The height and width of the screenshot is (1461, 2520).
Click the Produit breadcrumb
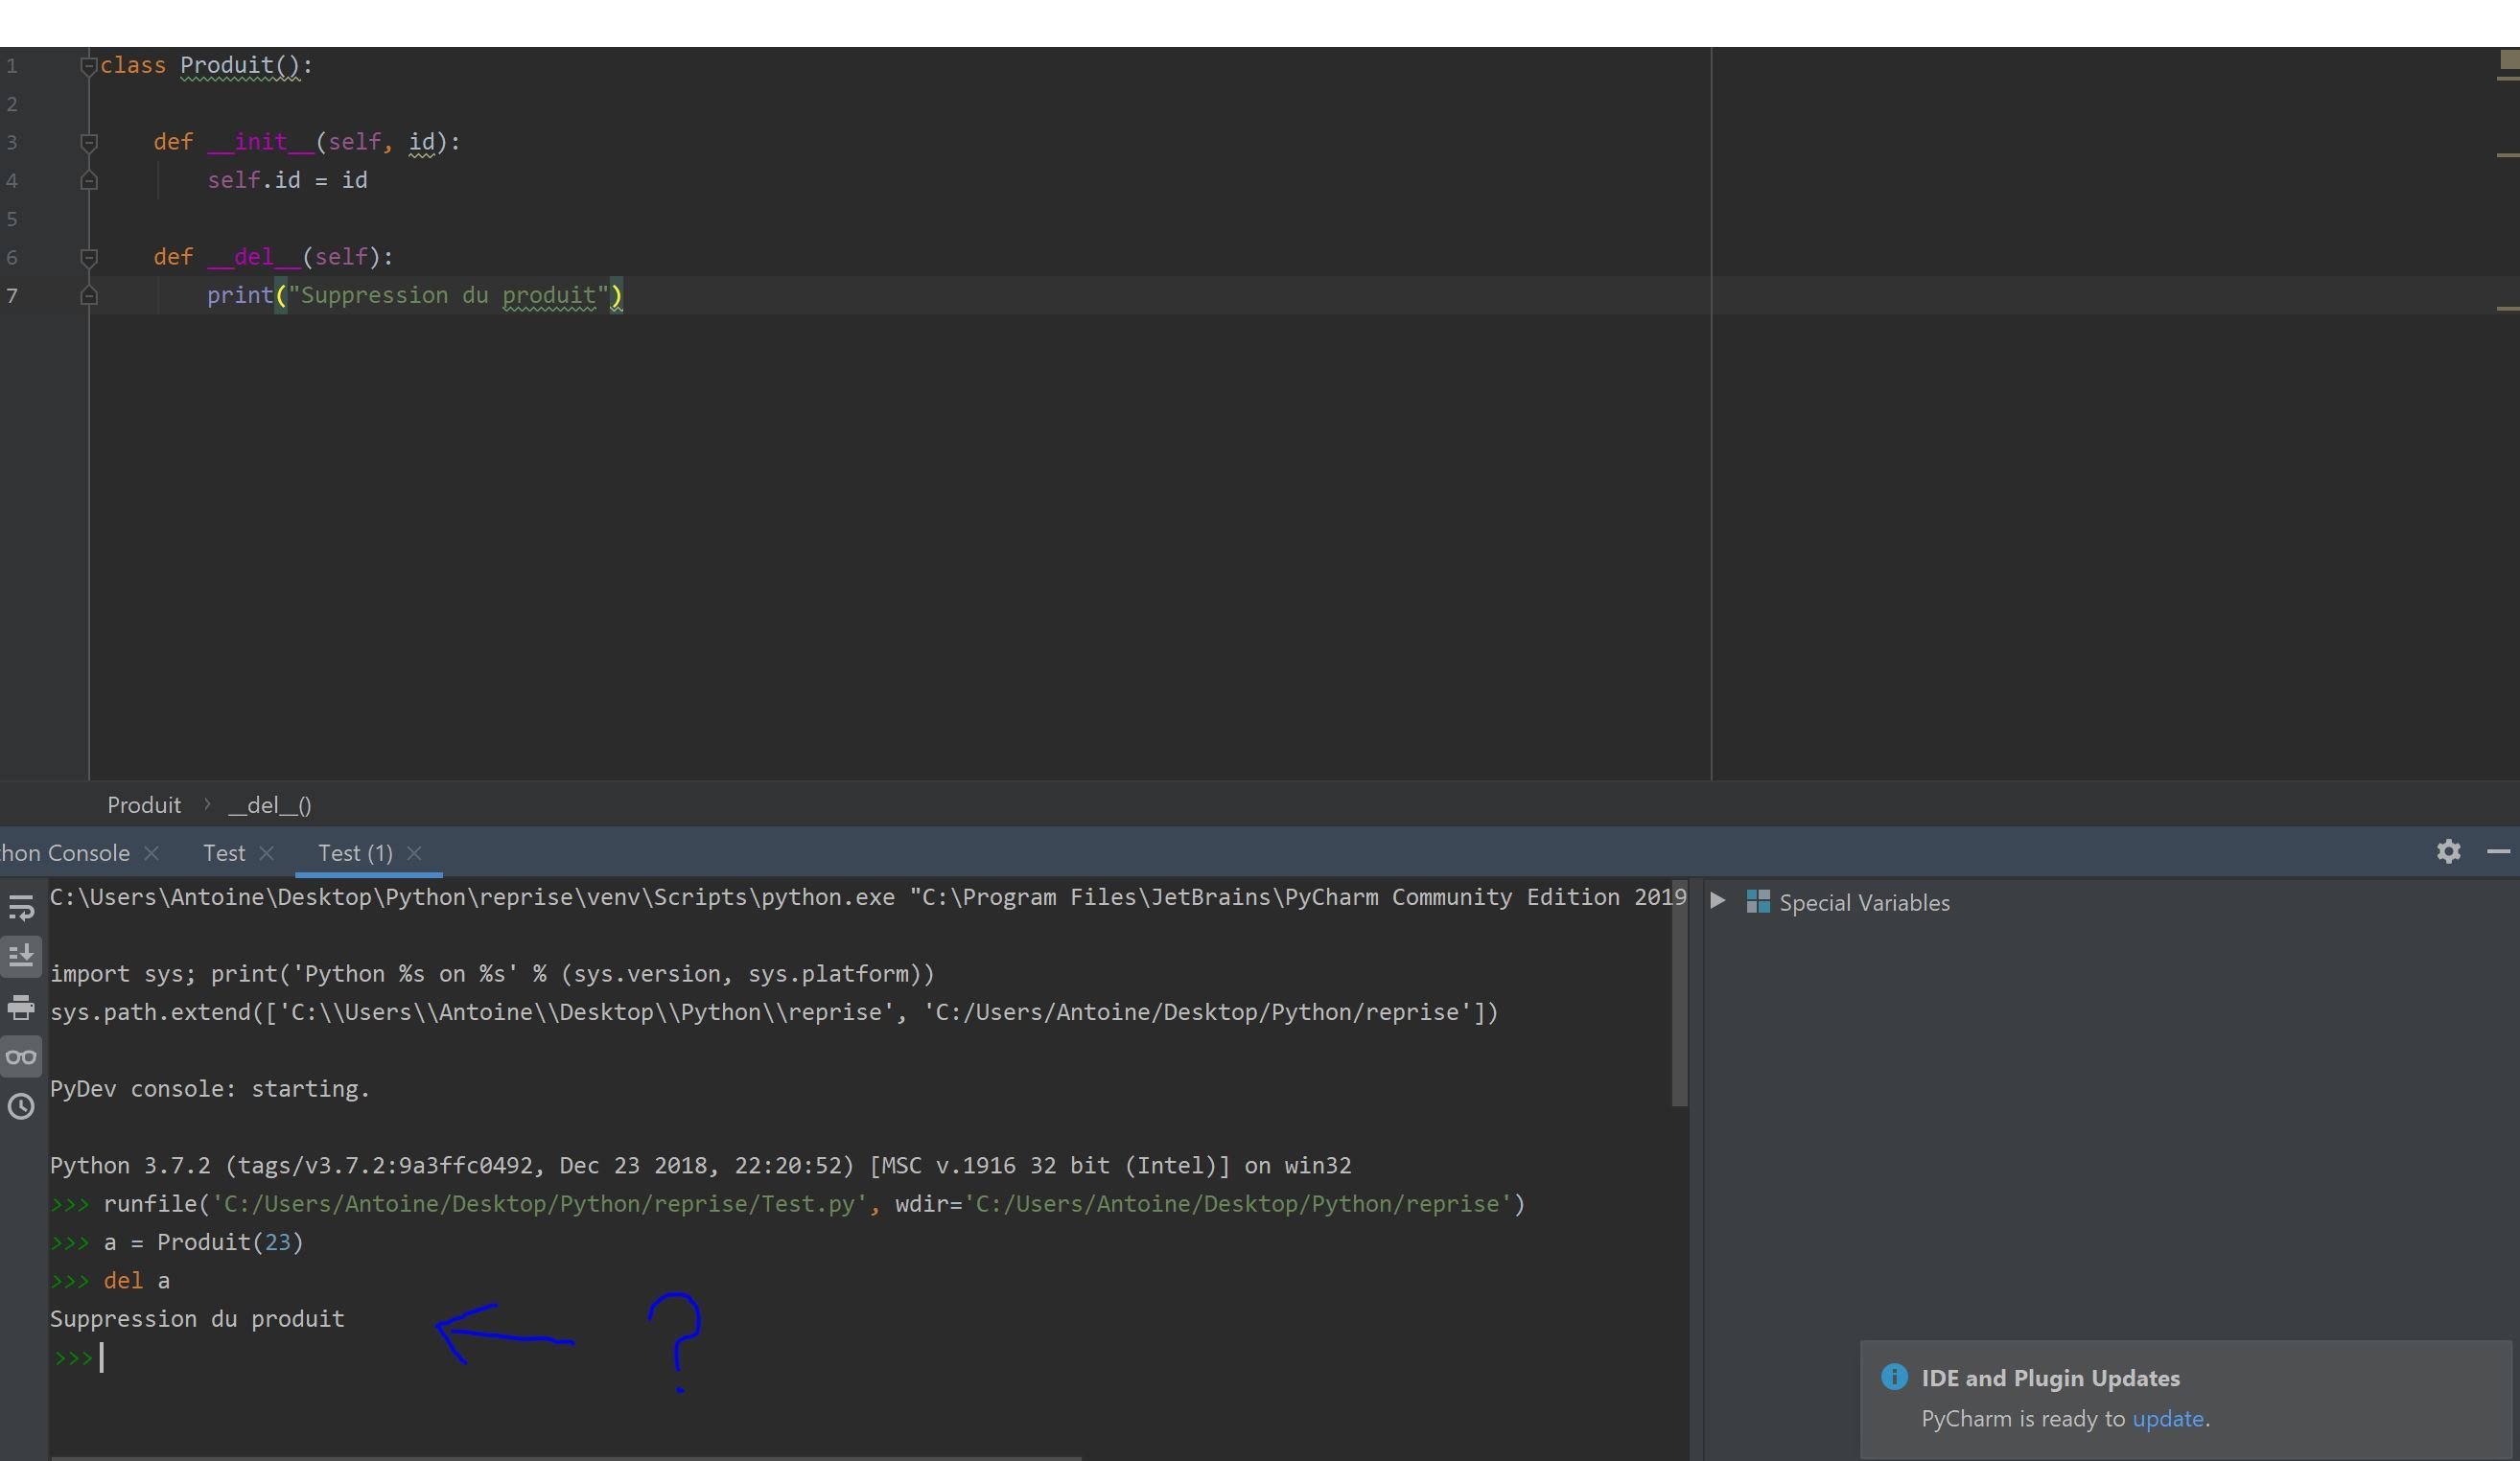(144, 805)
